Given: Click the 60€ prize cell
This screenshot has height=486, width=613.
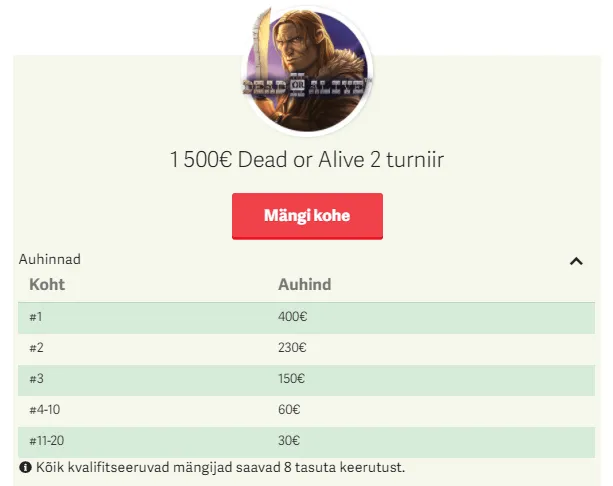Looking at the screenshot, I should pyautogui.click(x=289, y=410).
